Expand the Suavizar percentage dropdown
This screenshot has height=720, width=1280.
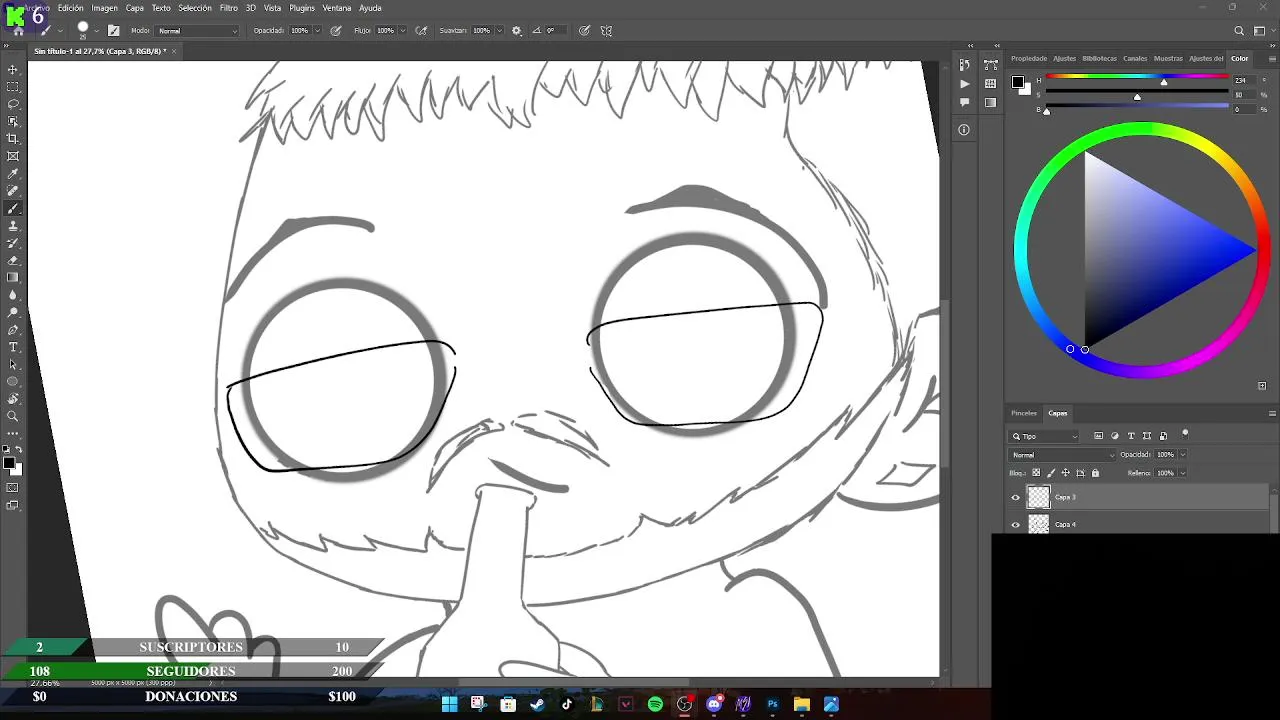[x=499, y=31]
